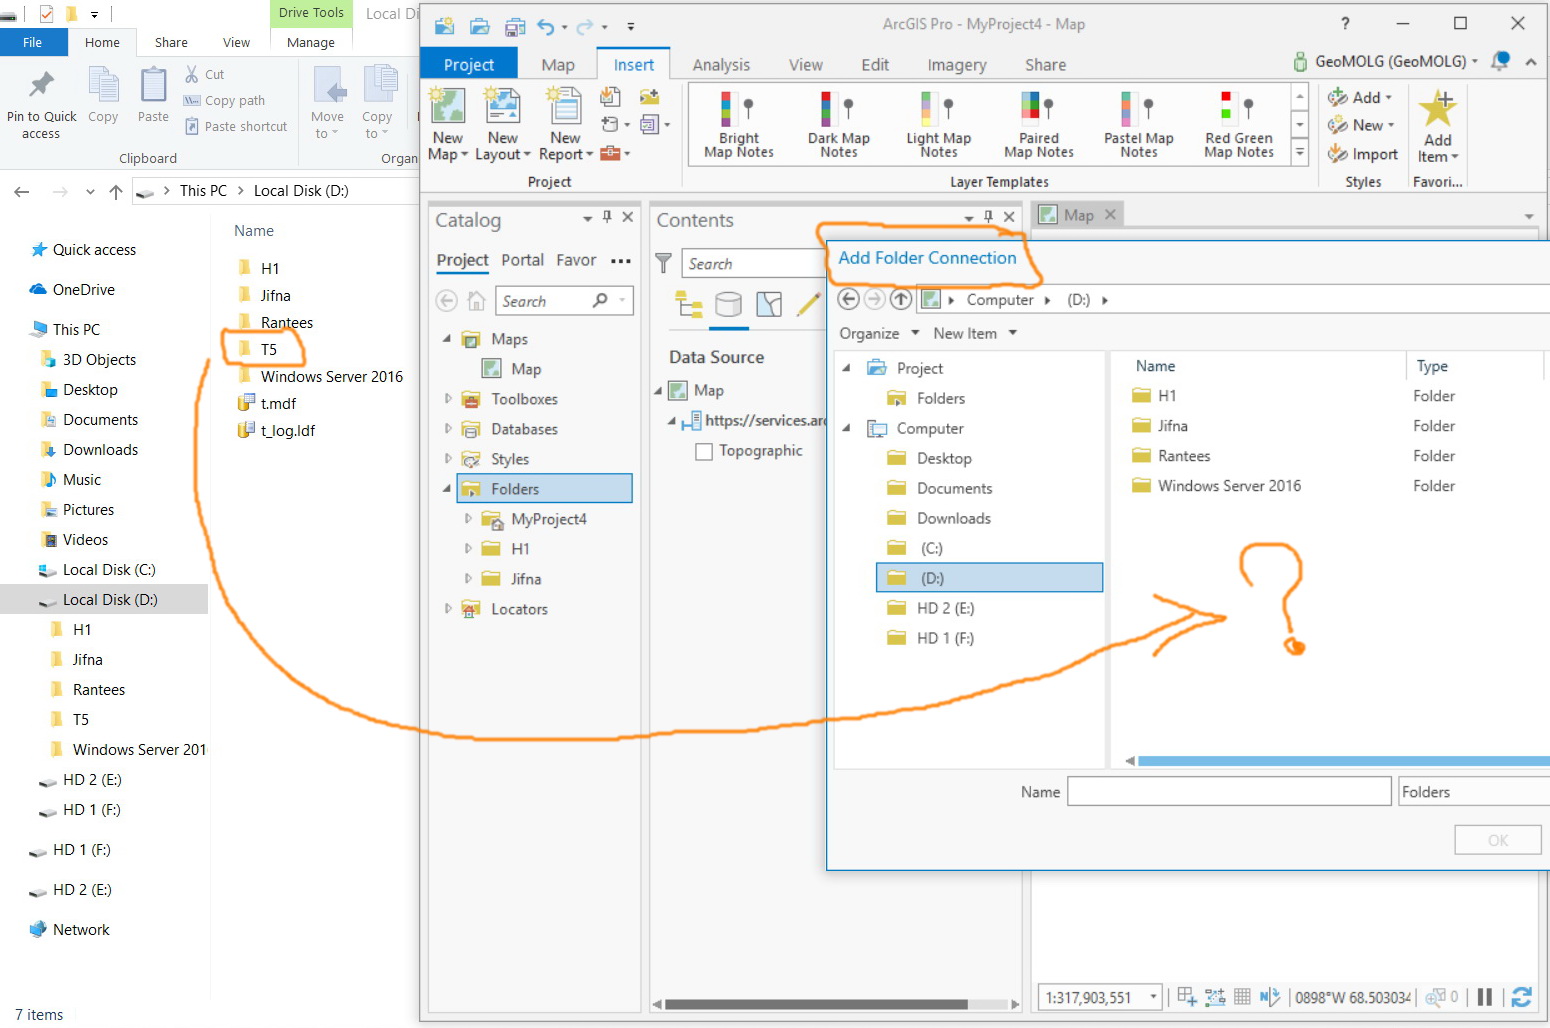Expand the Toolboxes node in Catalog

448,398
